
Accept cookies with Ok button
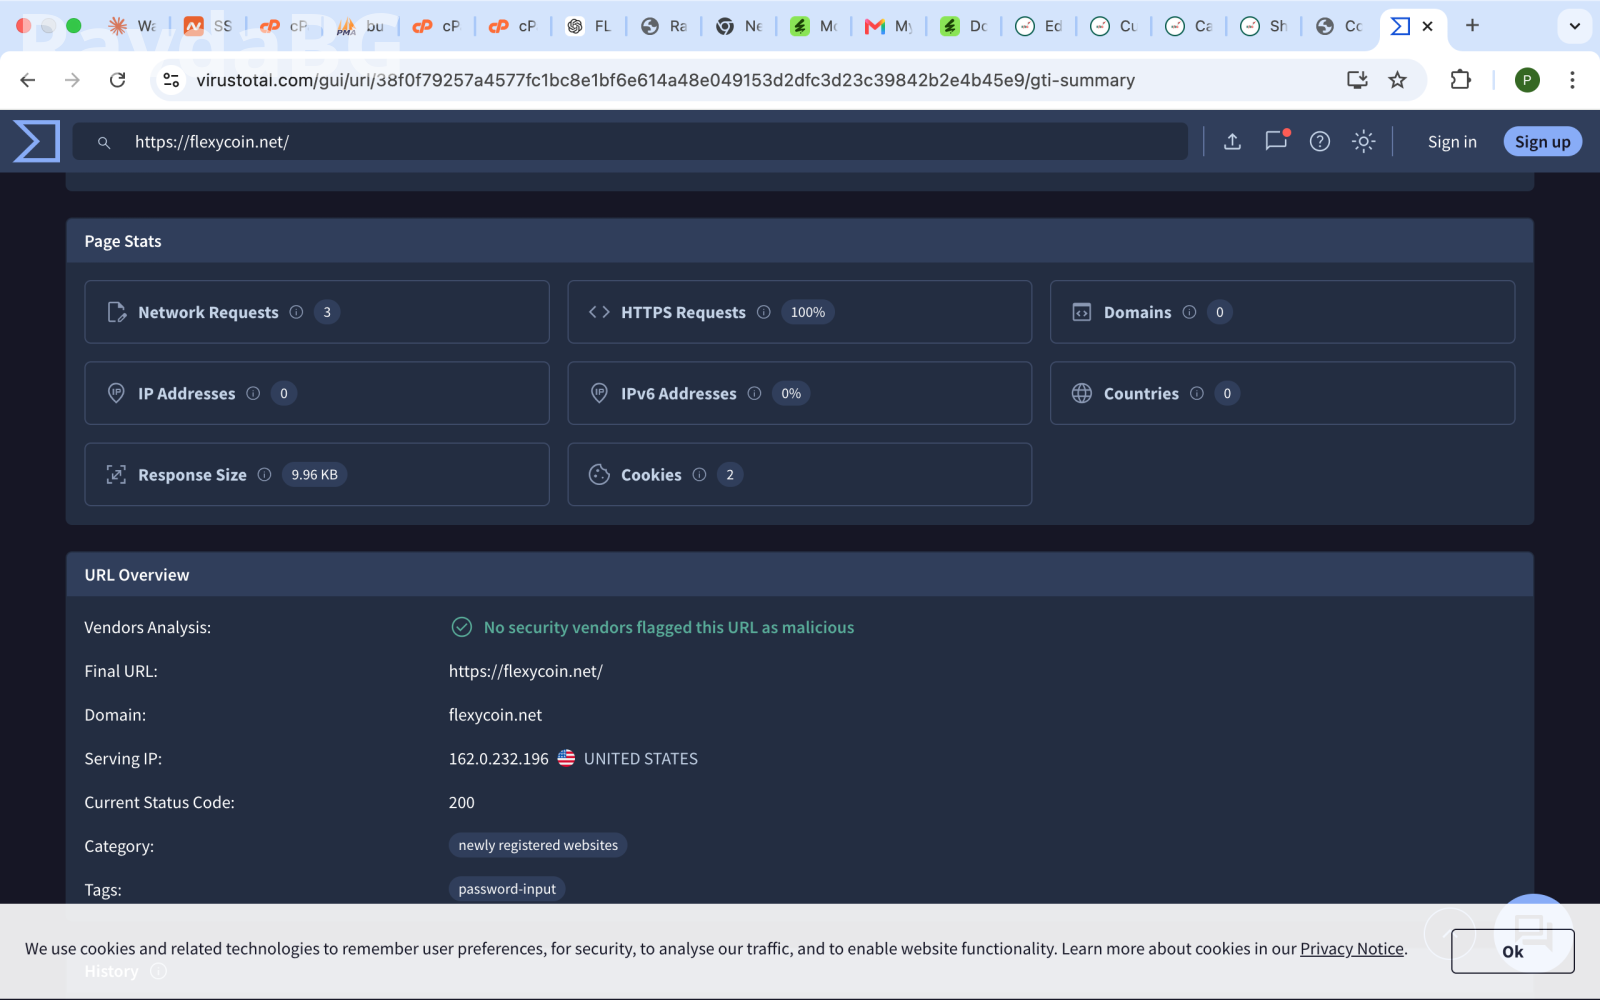1512,951
